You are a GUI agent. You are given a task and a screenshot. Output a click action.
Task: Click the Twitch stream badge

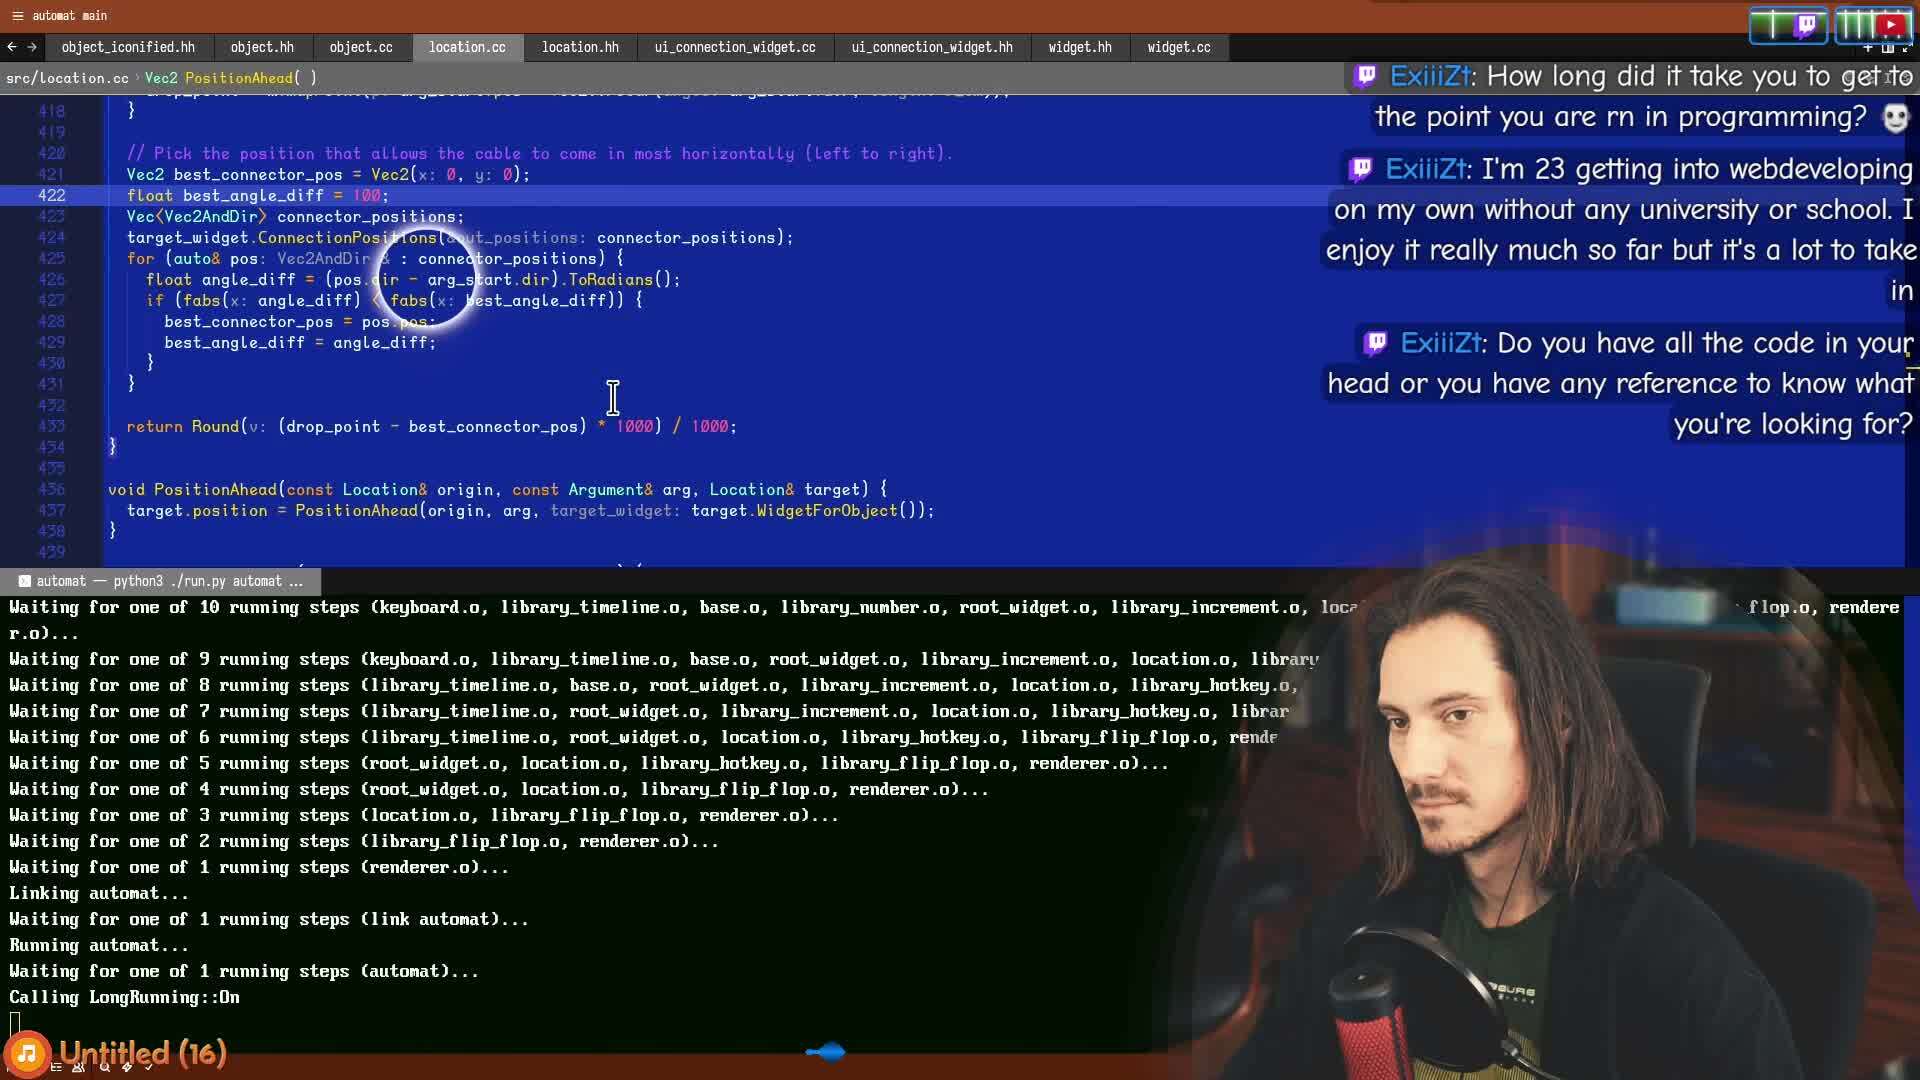1787,26
